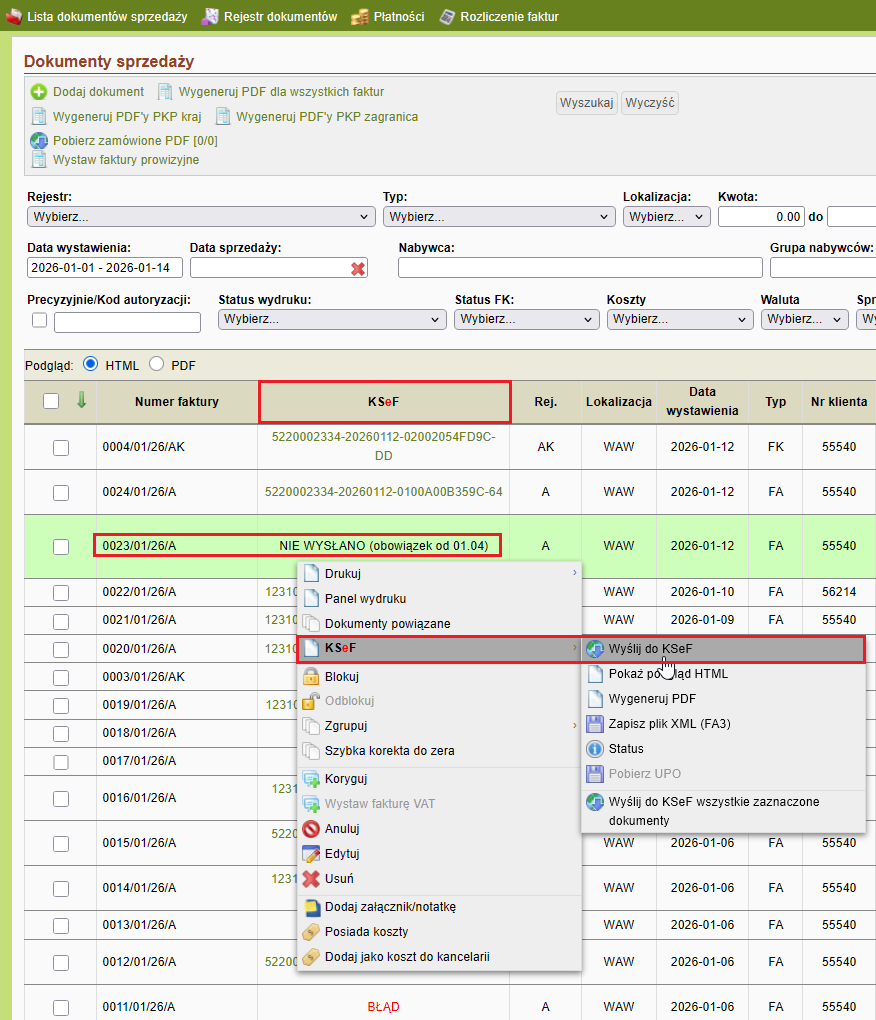Click the green arrow sort icon in header

pyautogui.click(x=81, y=400)
